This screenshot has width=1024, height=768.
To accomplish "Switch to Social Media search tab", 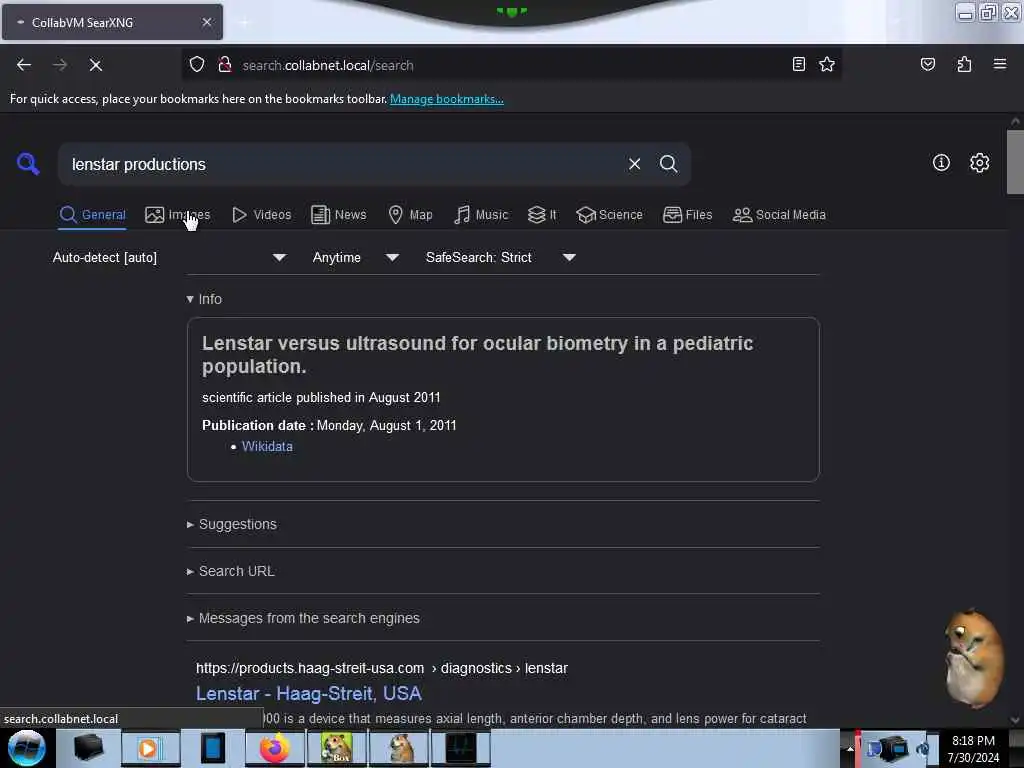I will coord(779,214).
